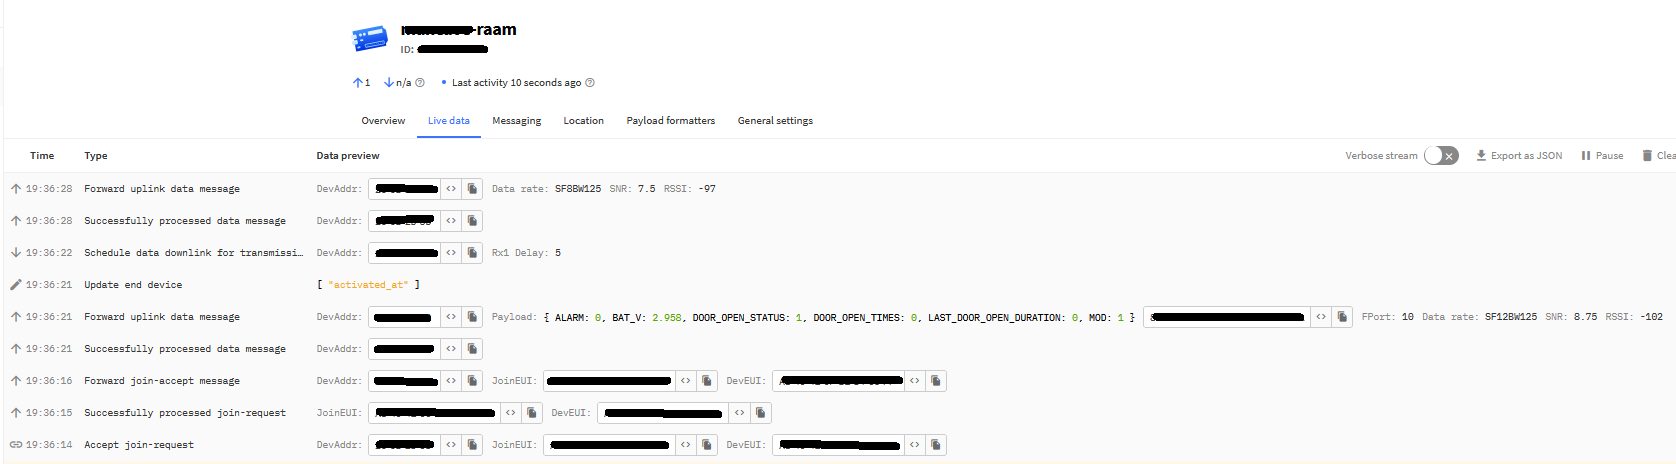Select the Update end device event row
1676x464 pixels.
[x=838, y=285]
